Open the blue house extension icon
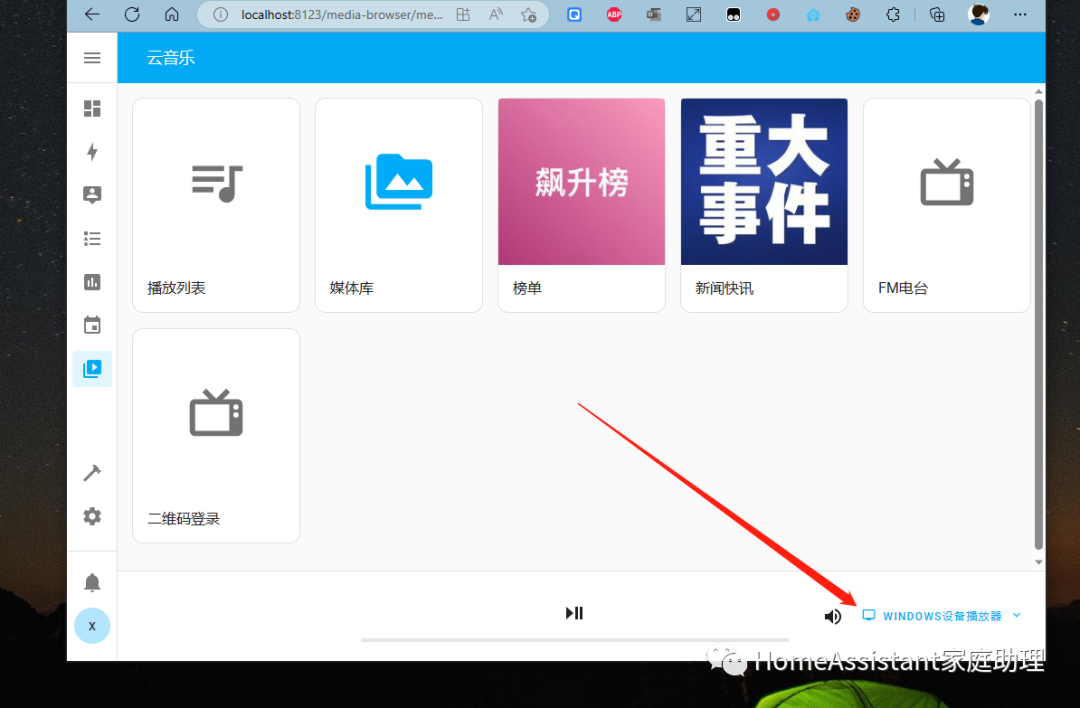The height and width of the screenshot is (708, 1080). (813, 14)
